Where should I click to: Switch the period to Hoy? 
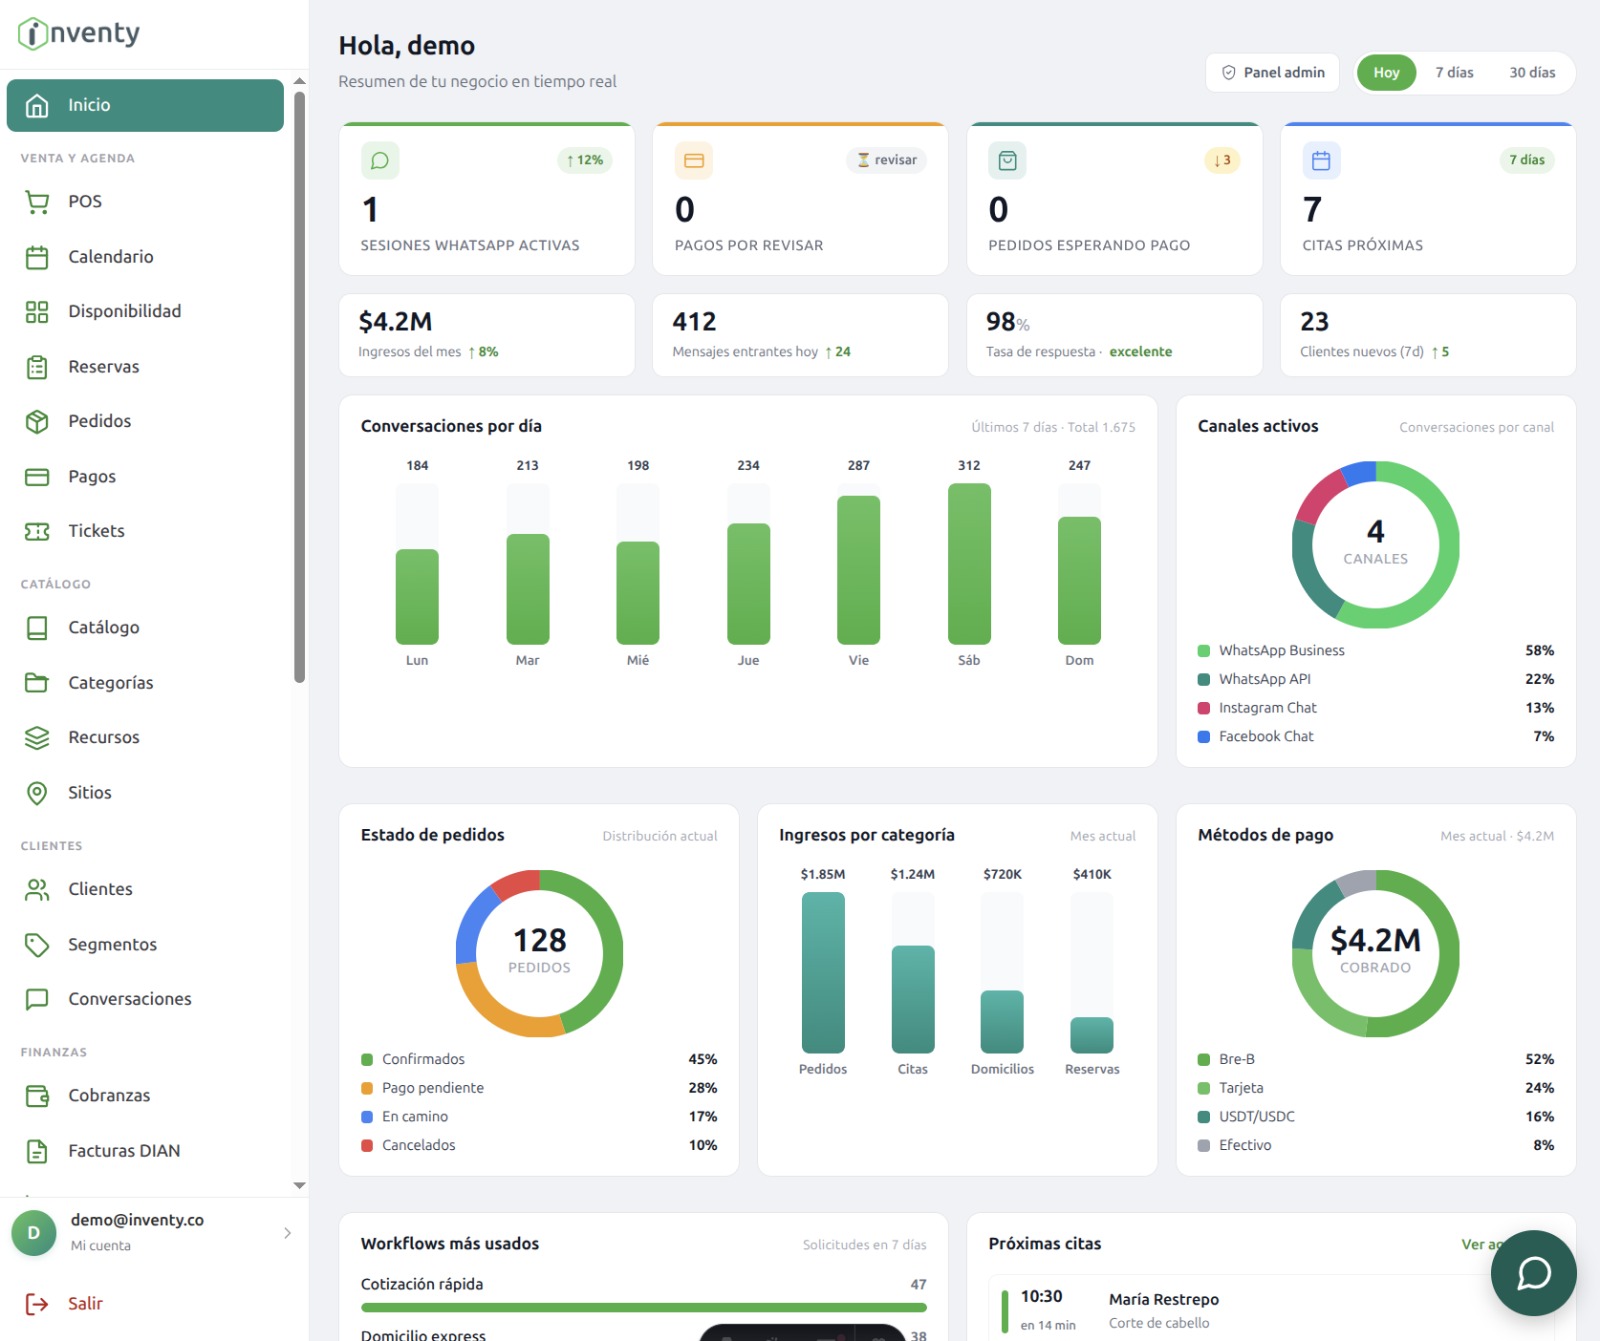pos(1386,72)
